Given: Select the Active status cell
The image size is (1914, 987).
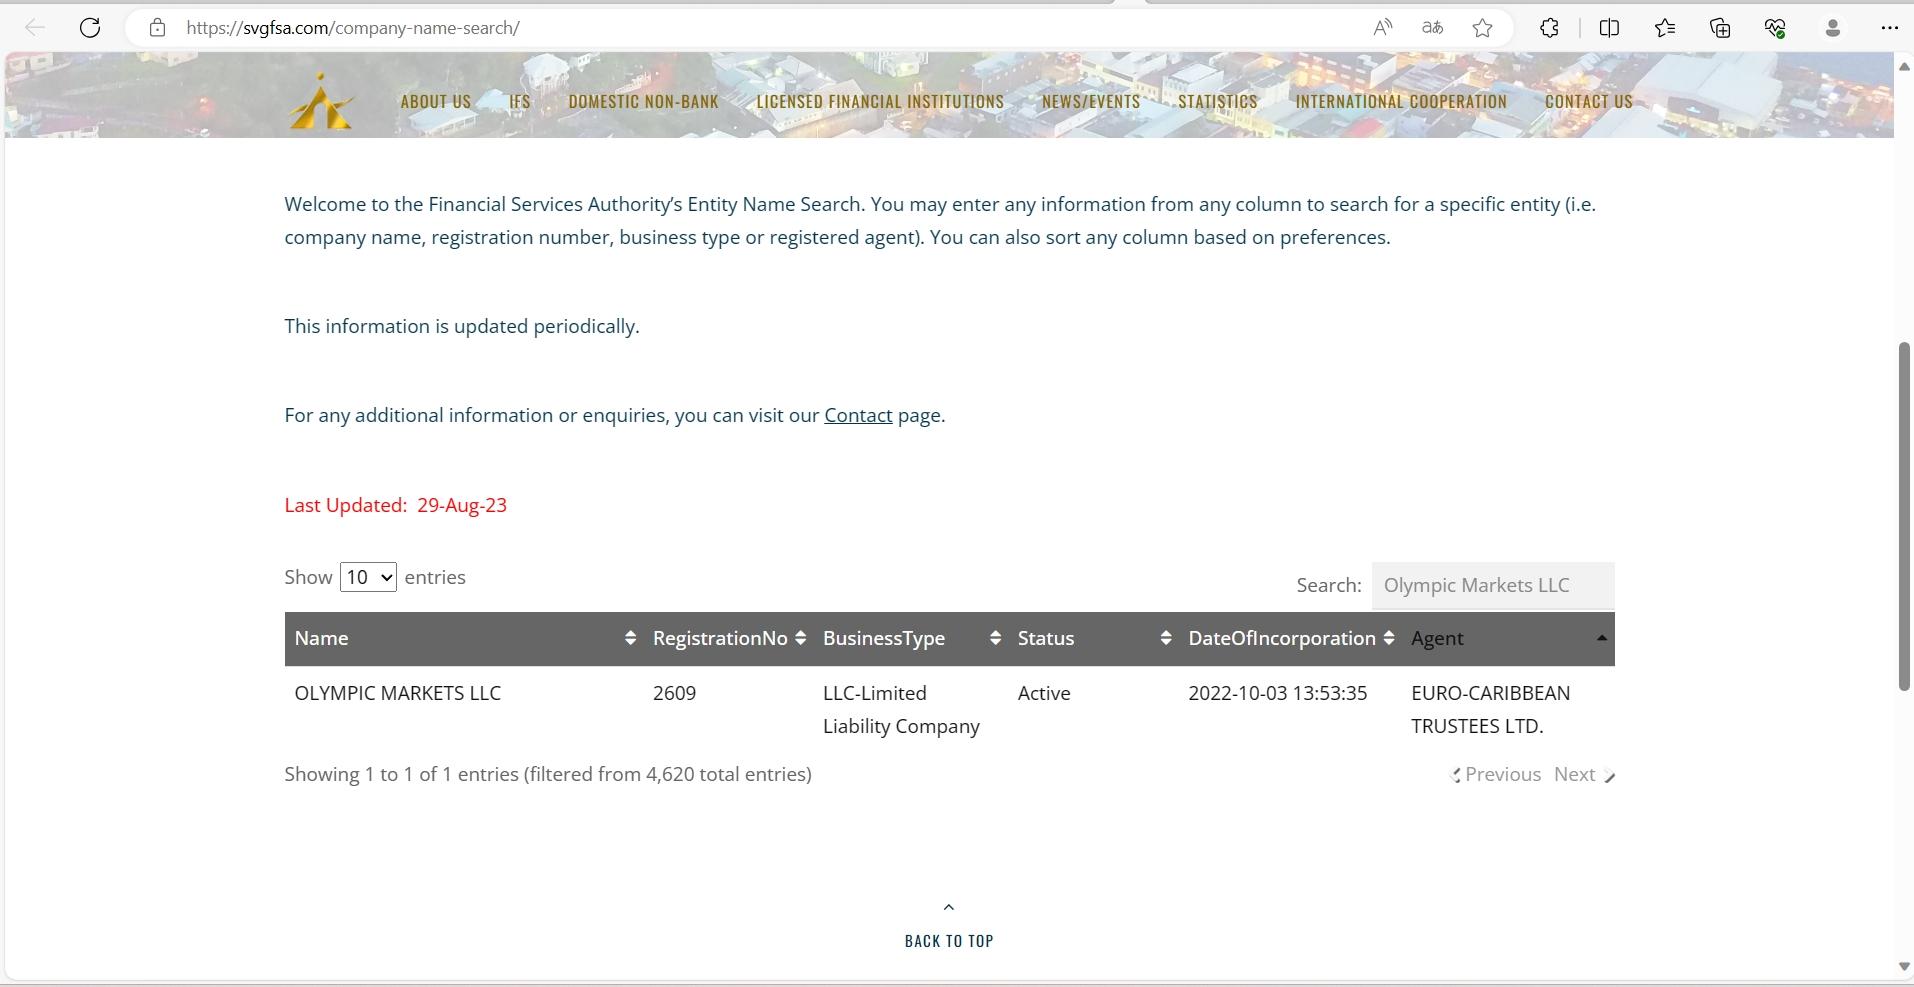Looking at the screenshot, I should tap(1044, 693).
